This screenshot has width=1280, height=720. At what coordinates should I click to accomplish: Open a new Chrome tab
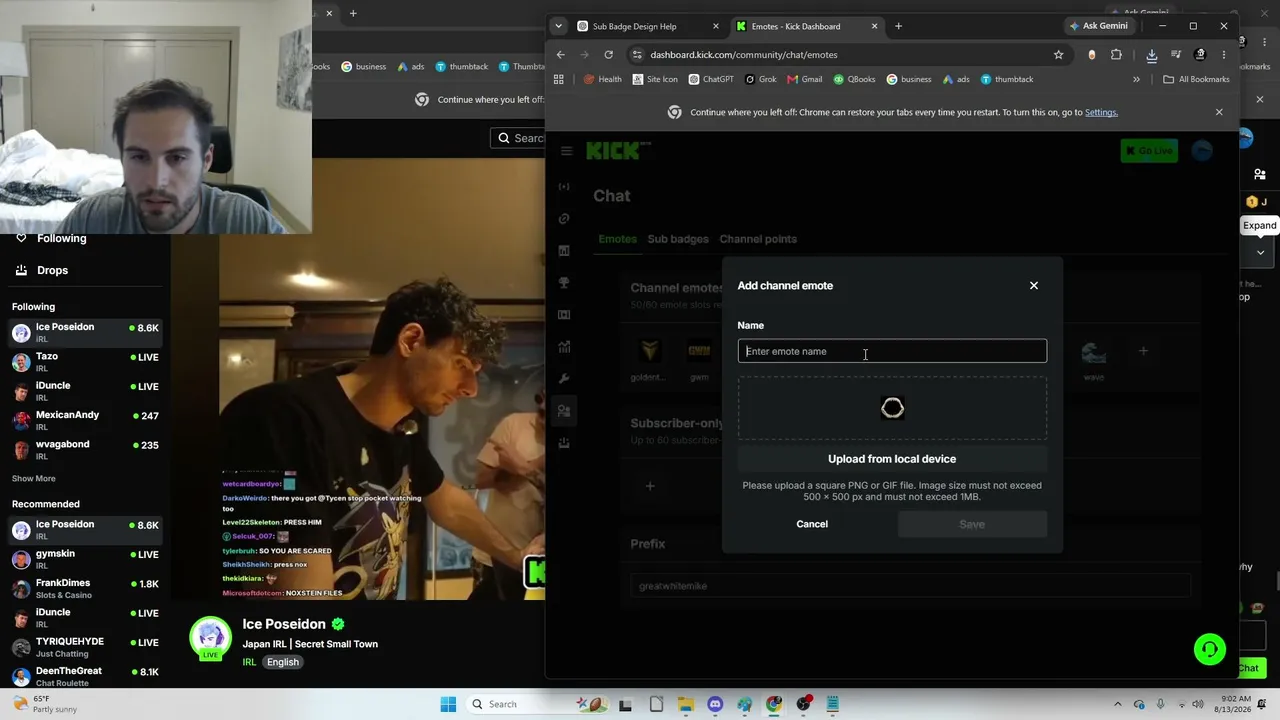point(898,26)
